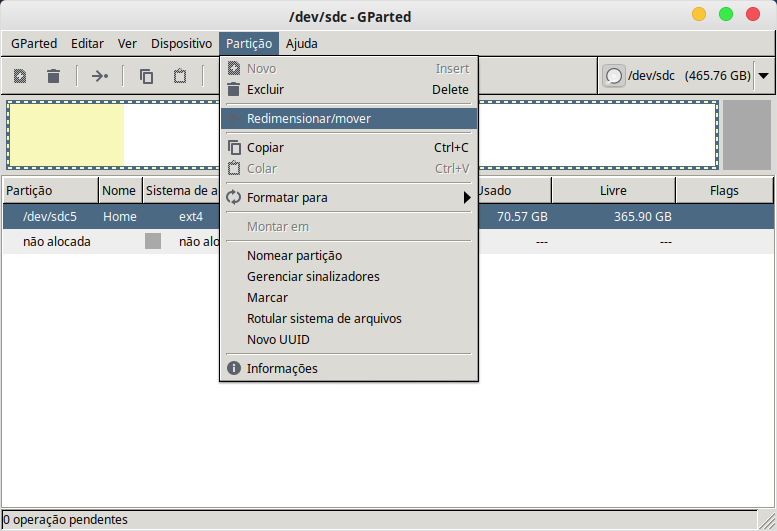
Task: Click the red close window button
Action: click(x=753, y=14)
